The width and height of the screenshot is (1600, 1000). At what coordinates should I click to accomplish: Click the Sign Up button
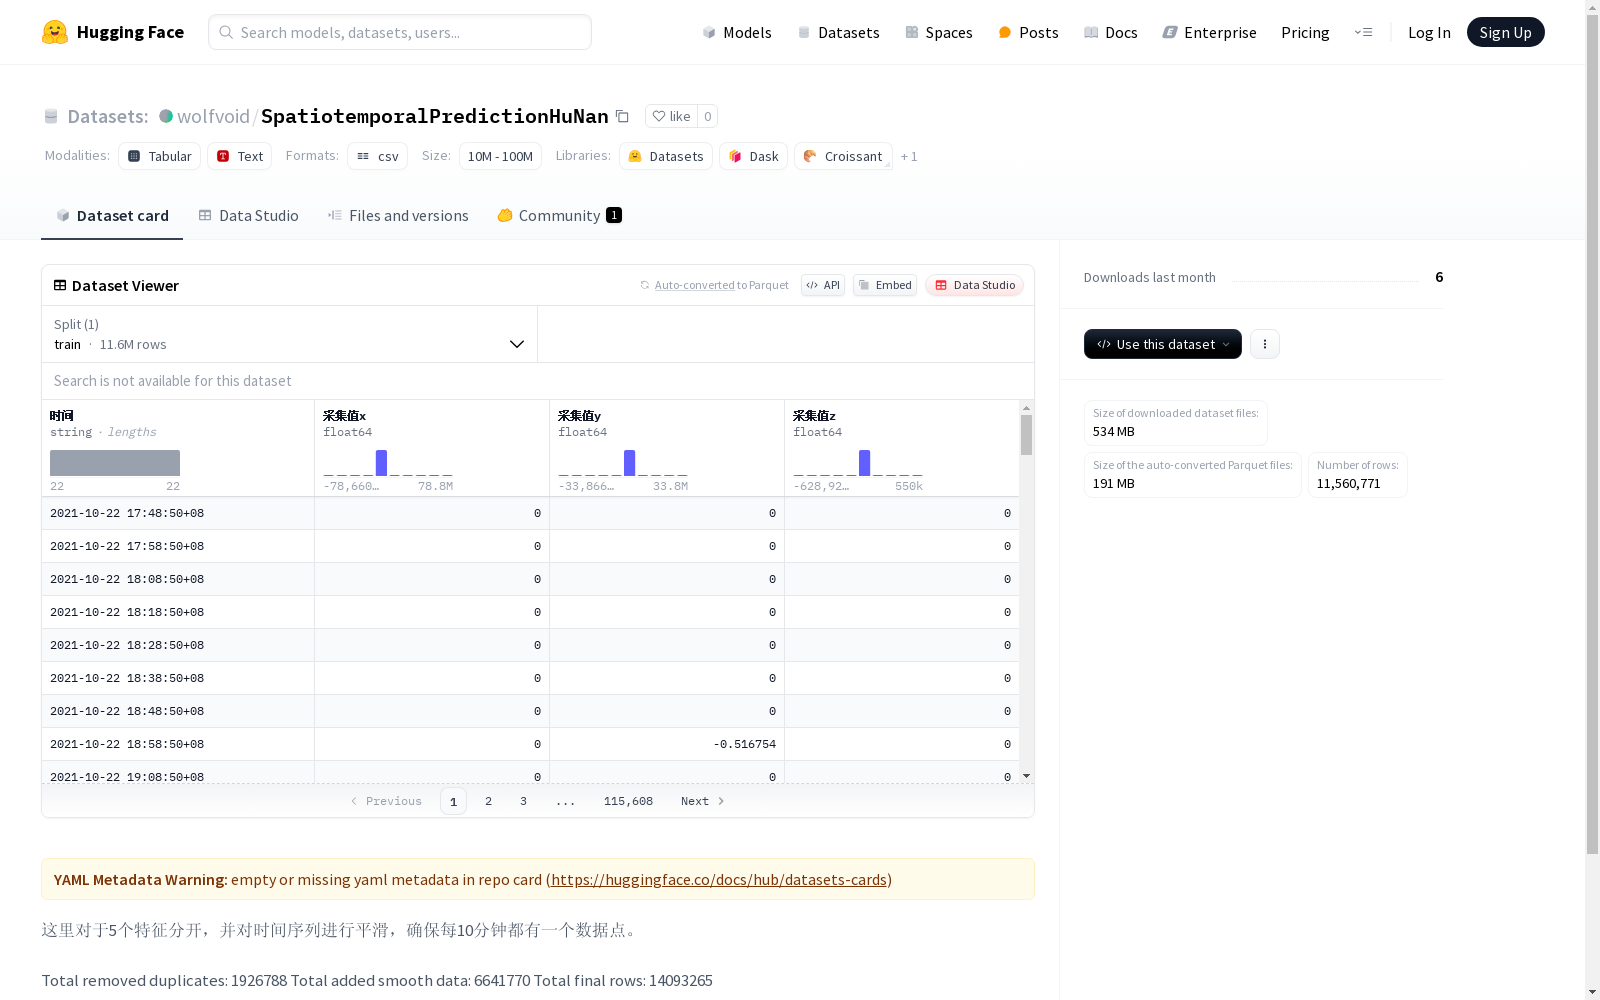pyautogui.click(x=1505, y=32)
